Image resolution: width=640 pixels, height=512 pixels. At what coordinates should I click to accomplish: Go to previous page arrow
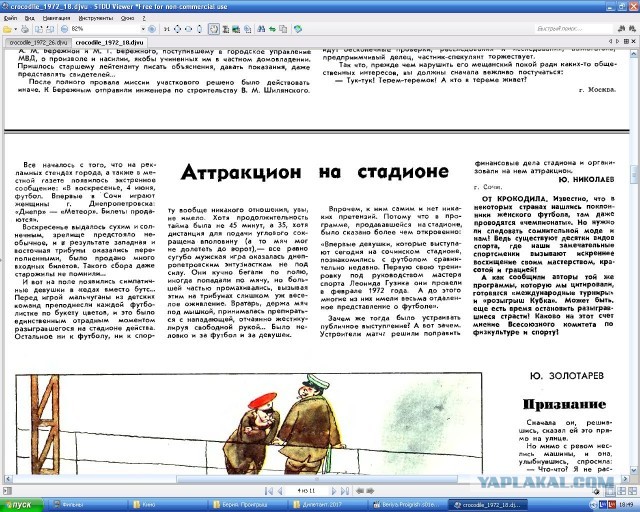click(x=280, y=491)
